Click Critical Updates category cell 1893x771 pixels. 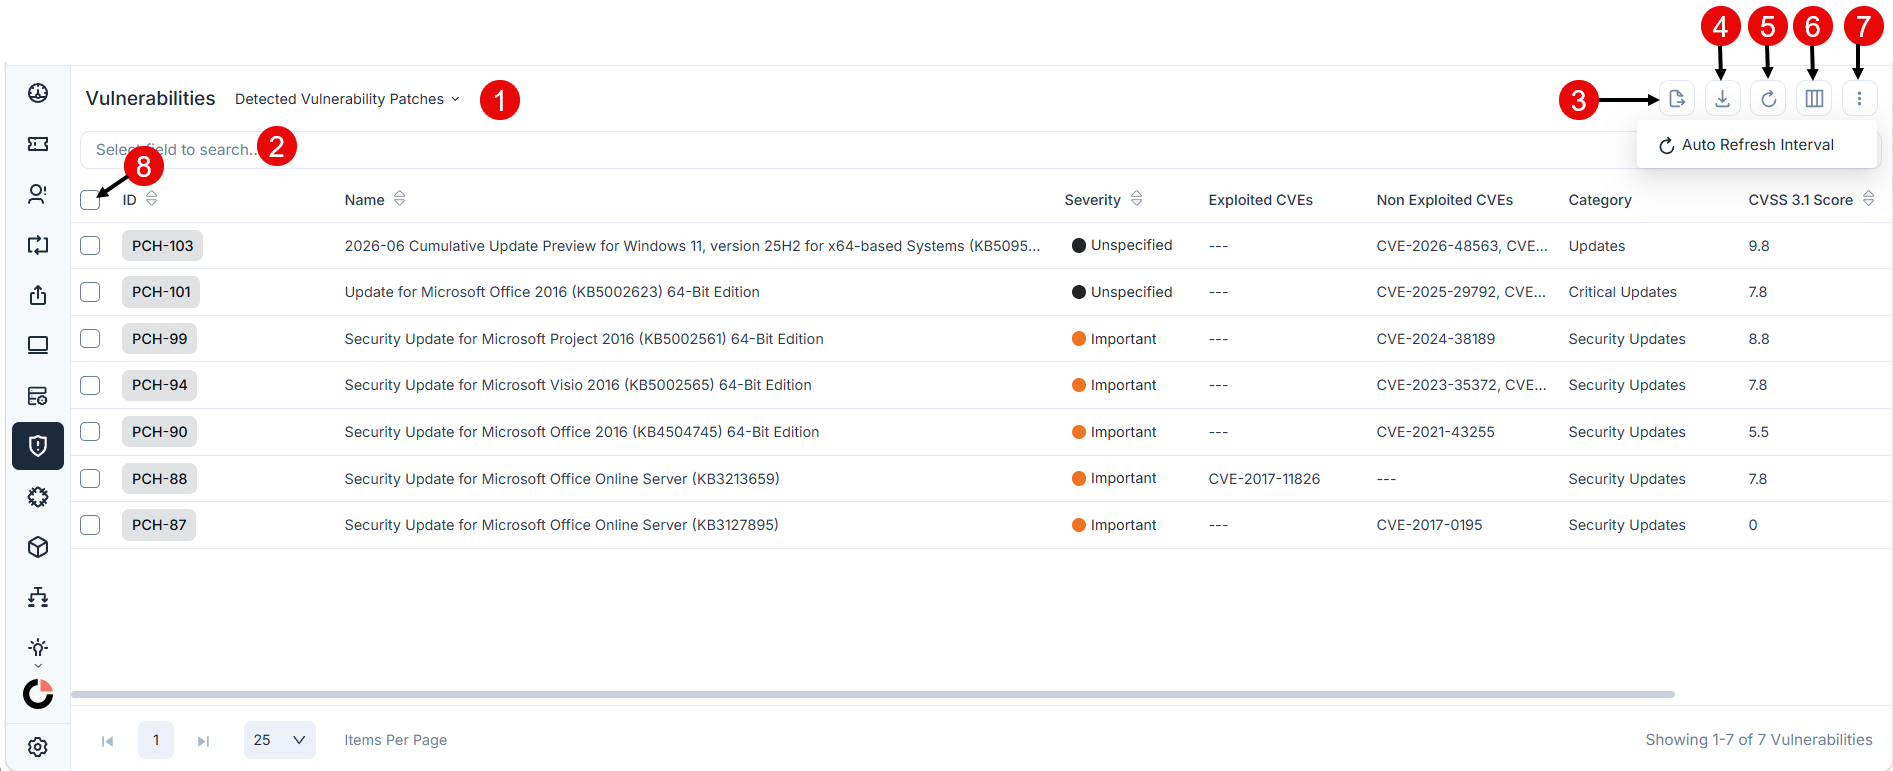coord(1622,292)
